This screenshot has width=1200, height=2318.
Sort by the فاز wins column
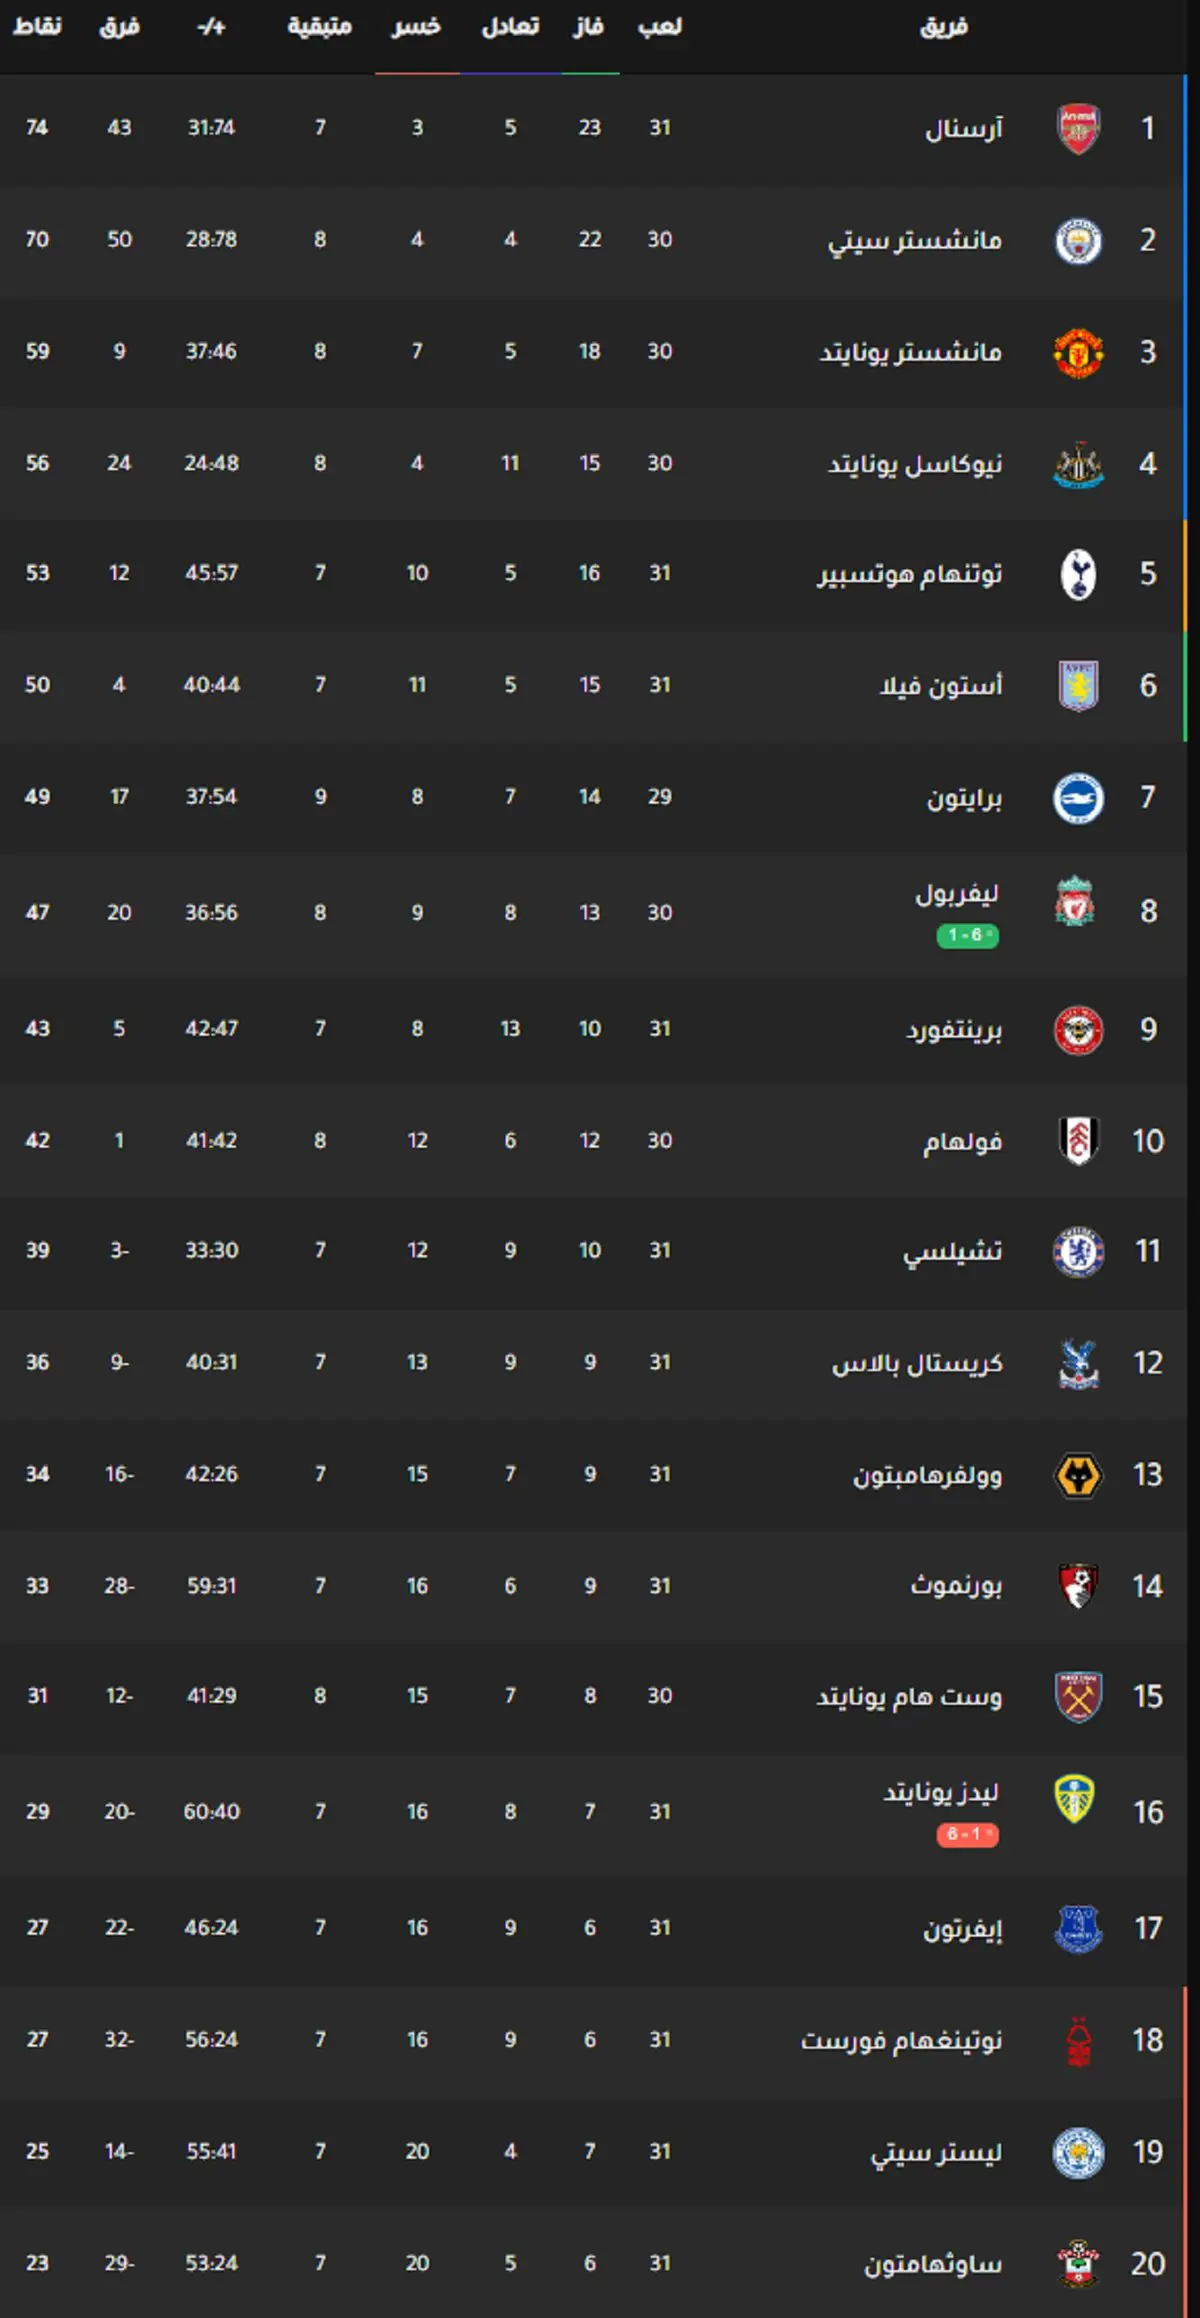click(x=589, y=27)
